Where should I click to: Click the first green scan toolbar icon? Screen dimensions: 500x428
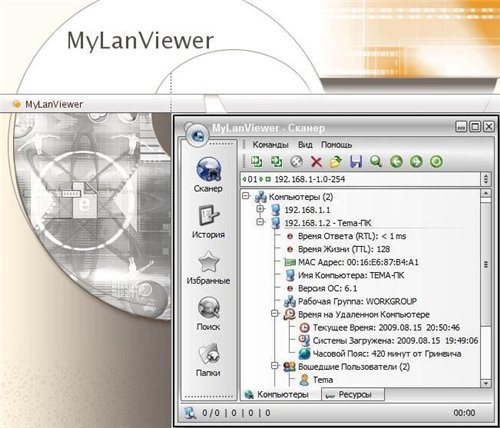pos(256,162)
